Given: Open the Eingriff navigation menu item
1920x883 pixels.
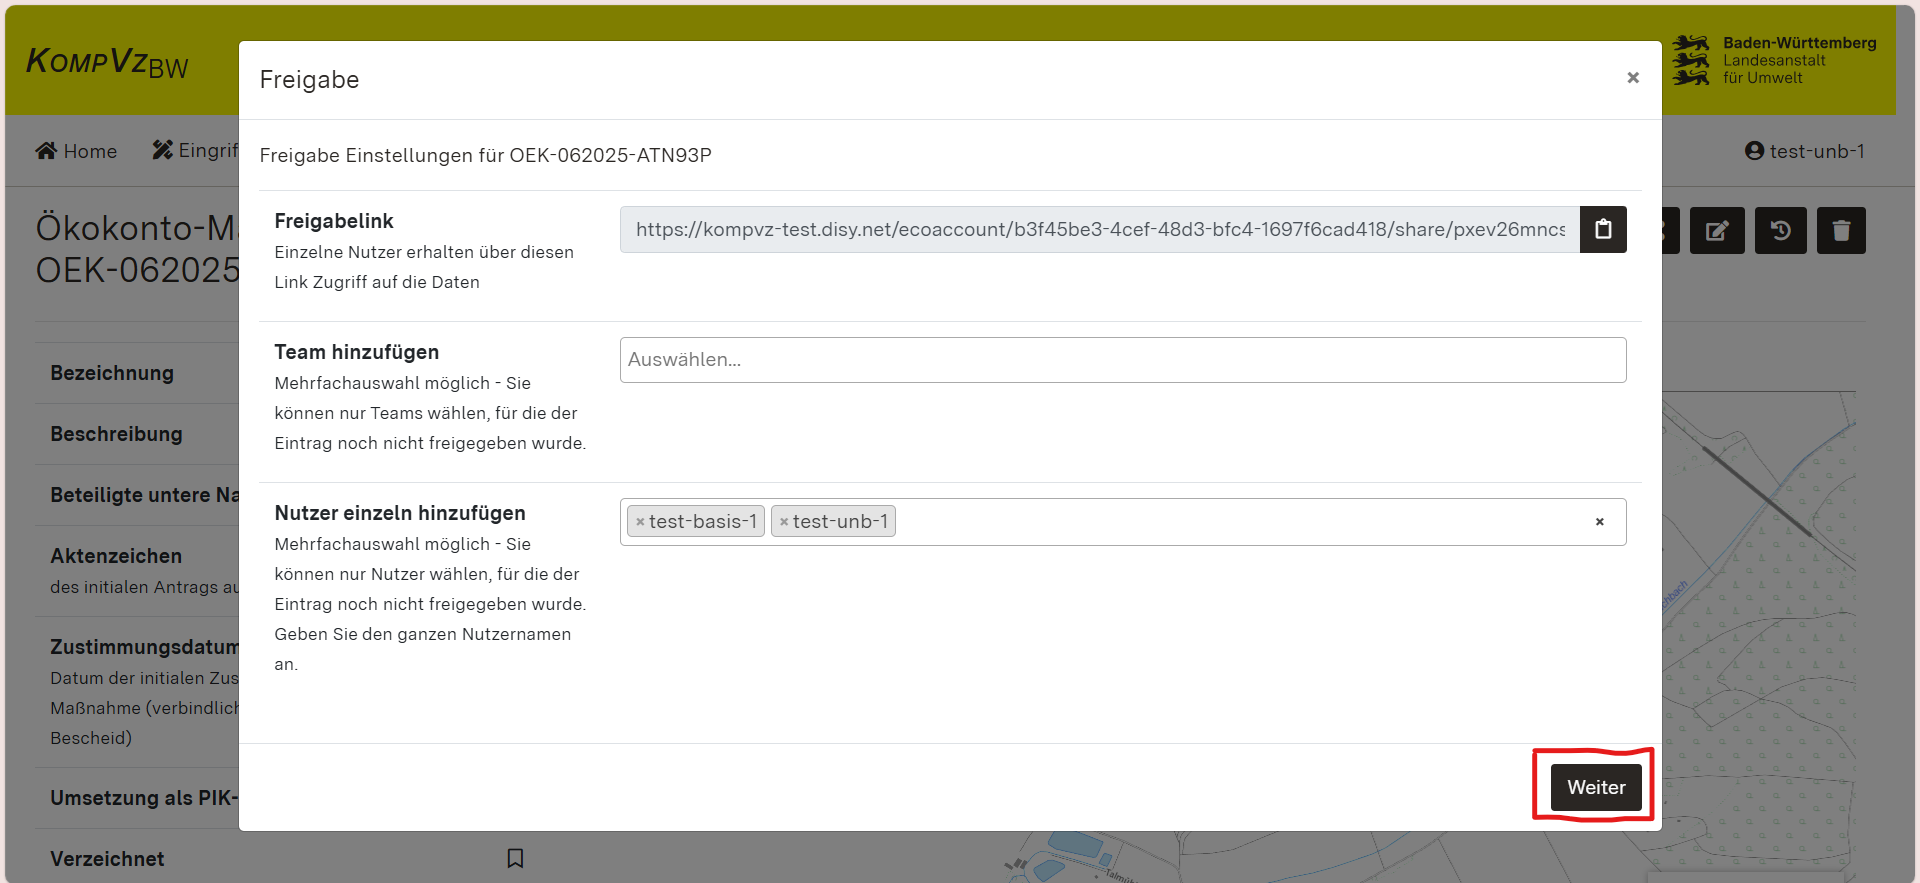Looking at the screenshot, I should click(x=196, y=151).
